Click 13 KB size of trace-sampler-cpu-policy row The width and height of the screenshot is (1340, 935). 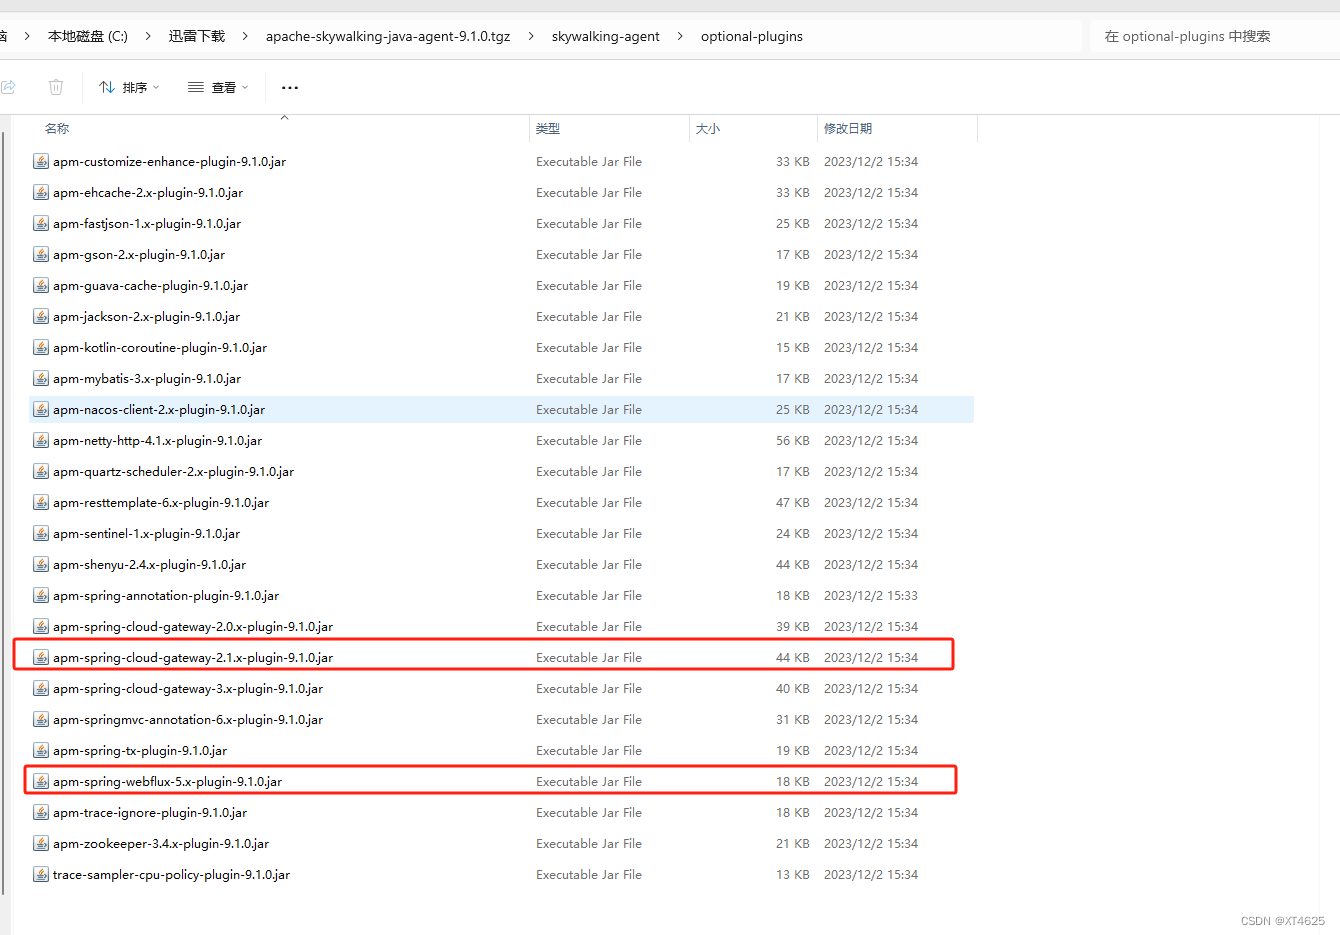pyautogui.click(x=793, y=874)
